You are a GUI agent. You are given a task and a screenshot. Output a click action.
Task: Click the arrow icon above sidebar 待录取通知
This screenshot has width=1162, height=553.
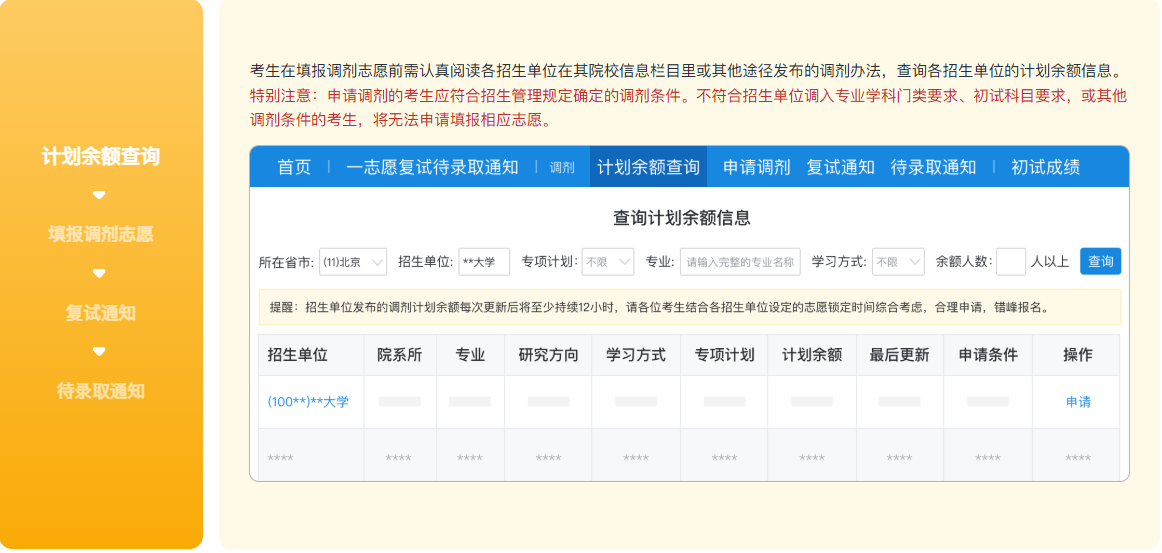click(x=99, y=351)
